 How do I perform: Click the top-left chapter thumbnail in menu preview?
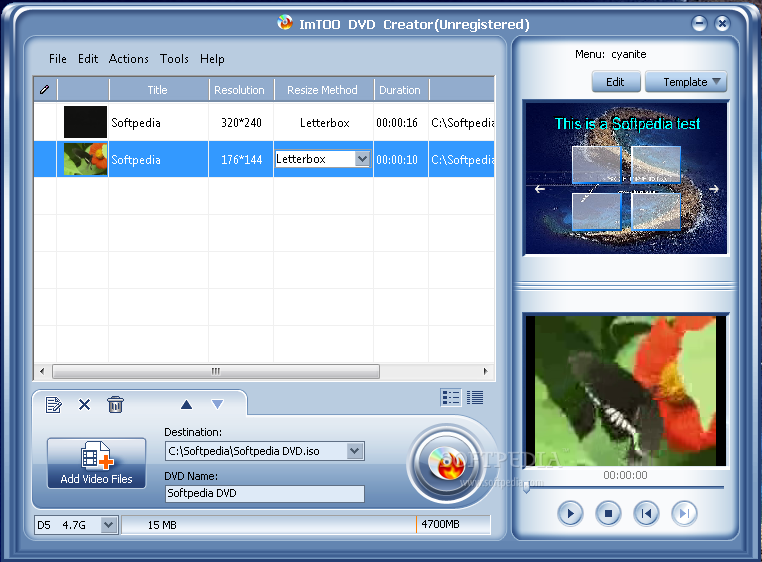(x=596, y=164)
